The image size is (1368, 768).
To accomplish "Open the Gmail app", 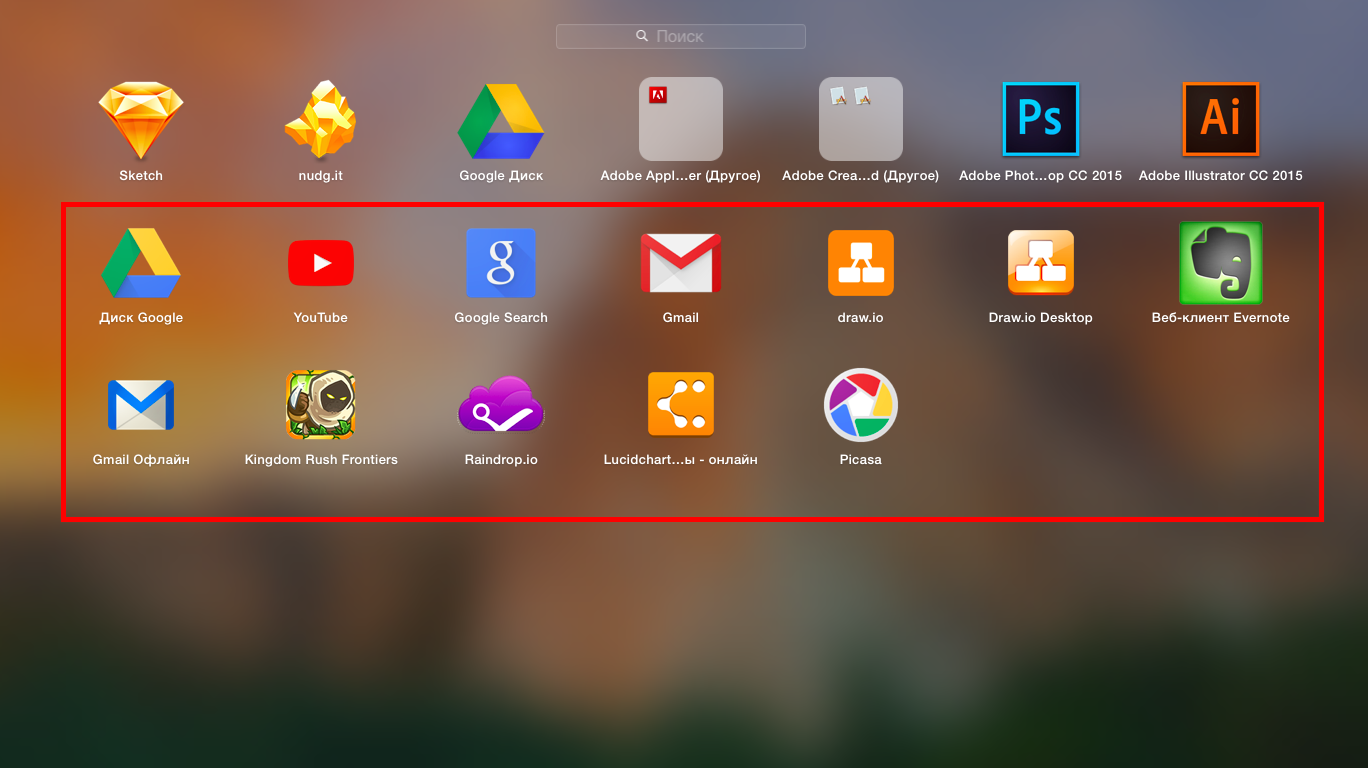I will point(681,263).
